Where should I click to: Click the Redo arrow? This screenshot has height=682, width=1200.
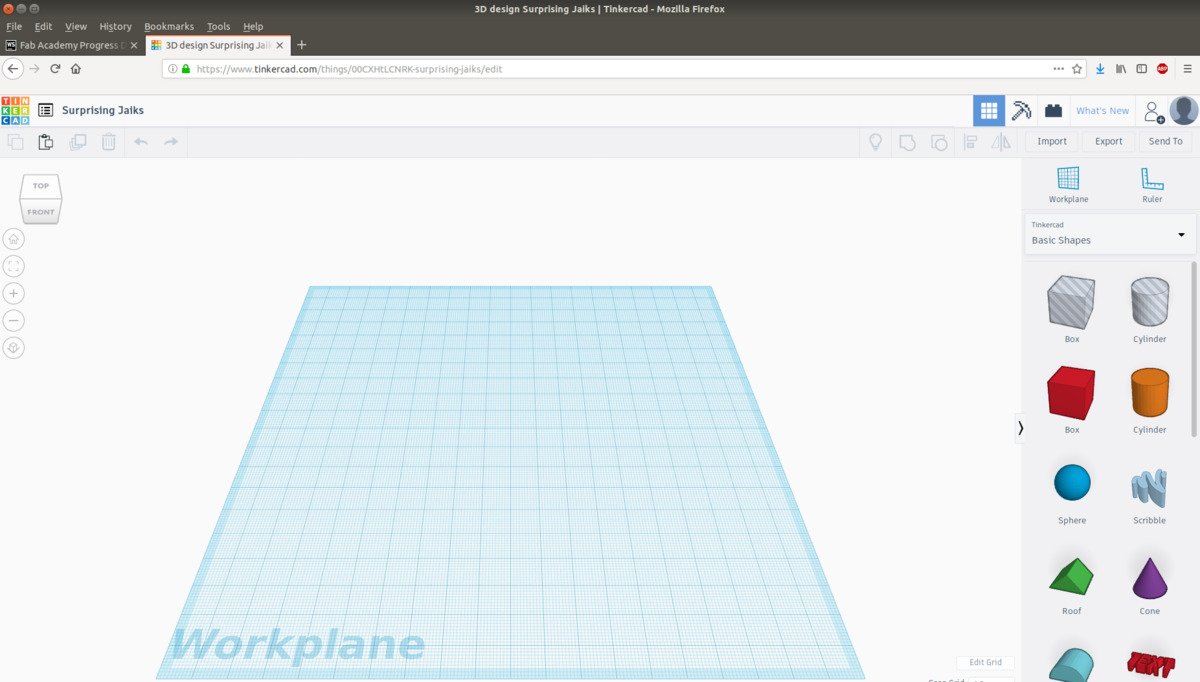(x=171, y=142)
